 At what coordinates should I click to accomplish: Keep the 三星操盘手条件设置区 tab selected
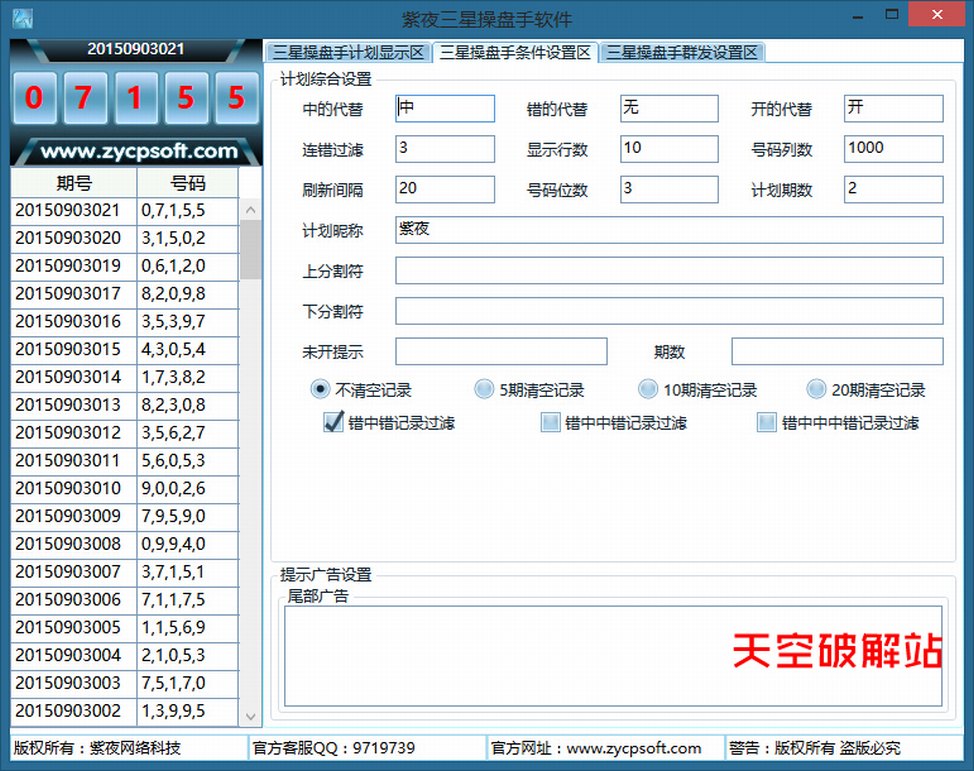point(514,52)
